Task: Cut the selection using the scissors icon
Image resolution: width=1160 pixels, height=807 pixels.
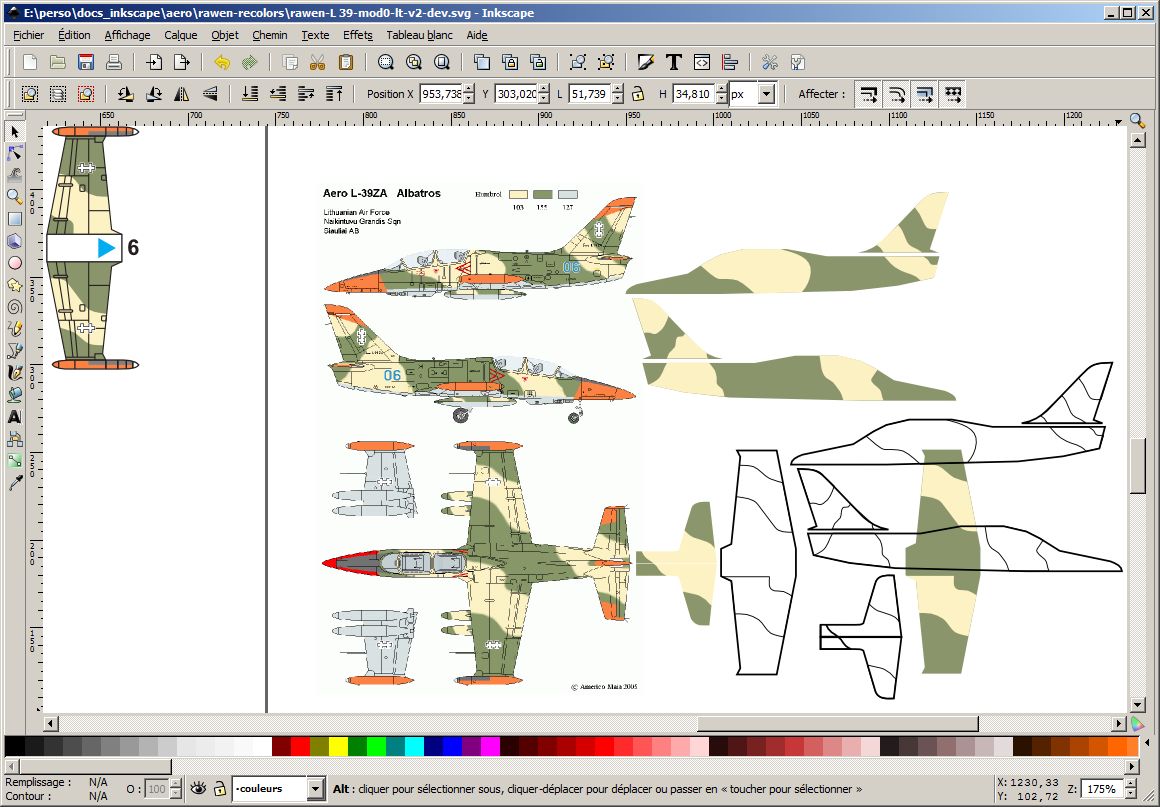Action: coord(317,62)
